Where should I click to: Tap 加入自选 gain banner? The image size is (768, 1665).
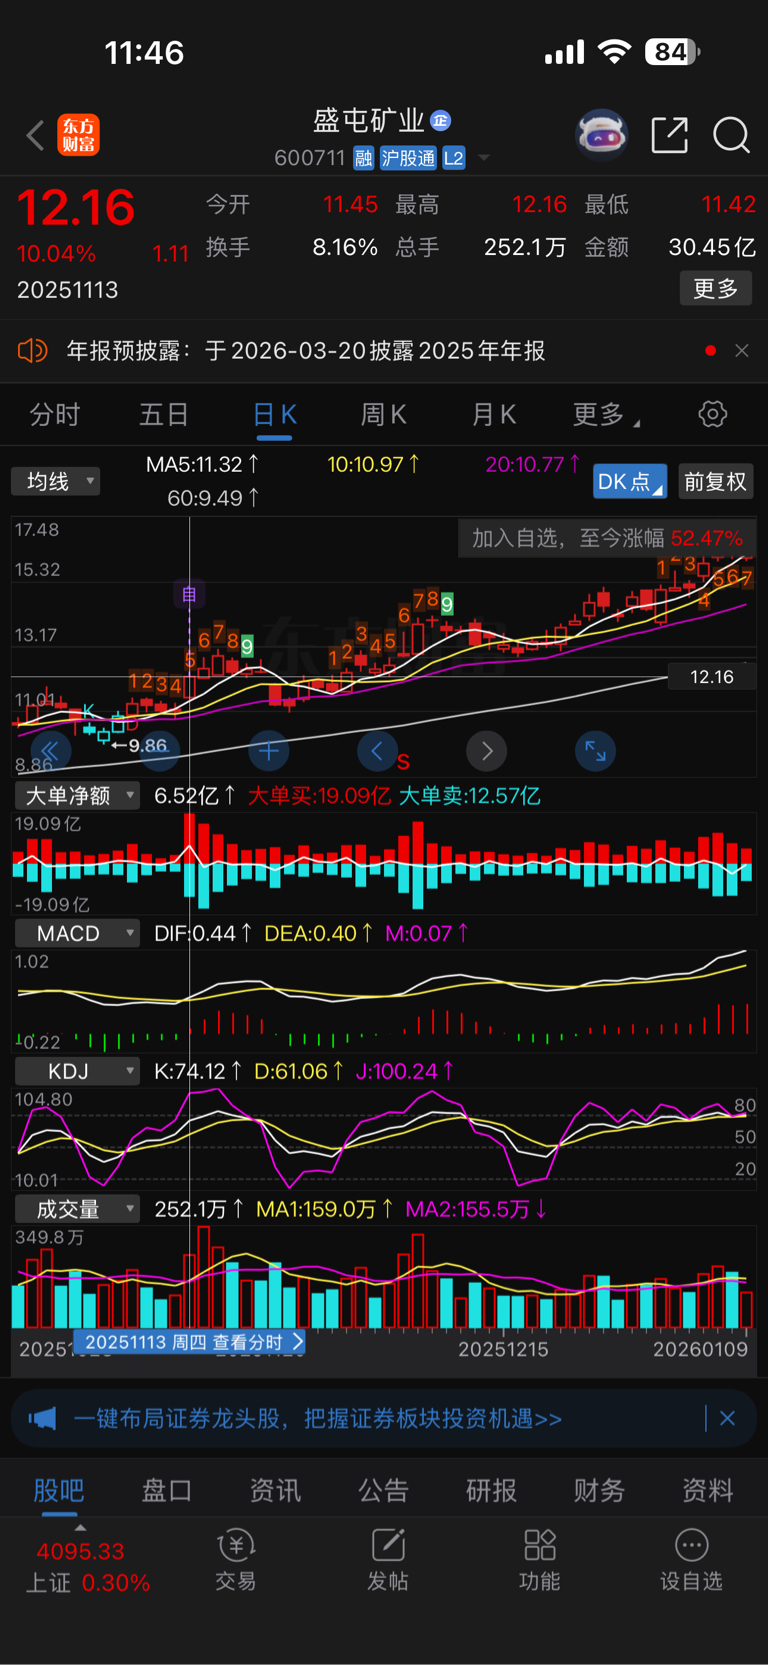pyautogui.click(x=607, y=538)
